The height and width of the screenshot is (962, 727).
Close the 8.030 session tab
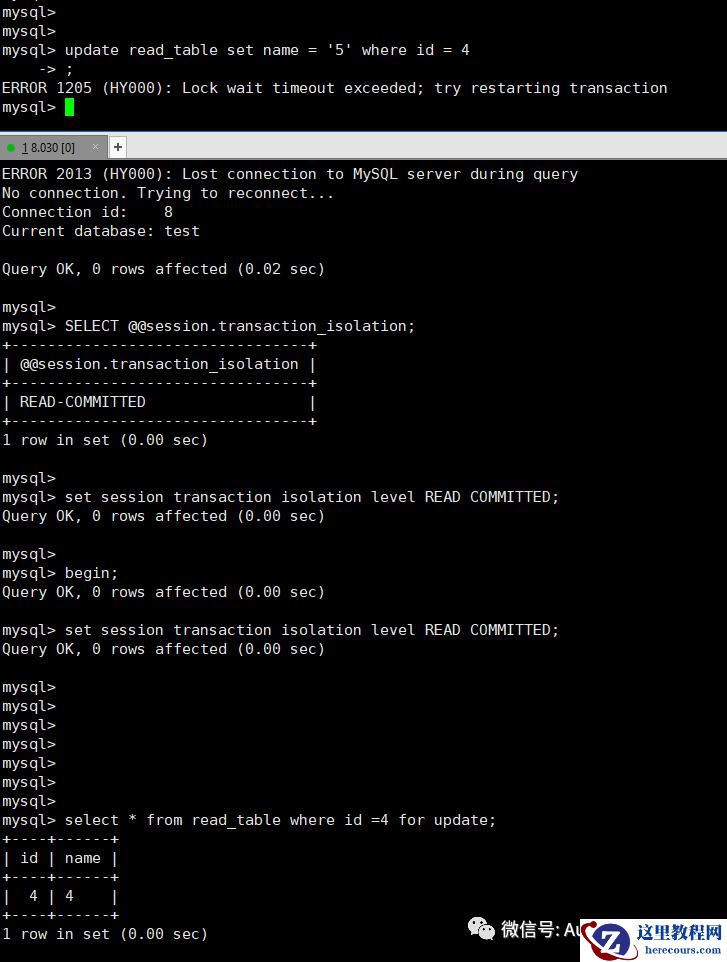[x=95, y=147]
